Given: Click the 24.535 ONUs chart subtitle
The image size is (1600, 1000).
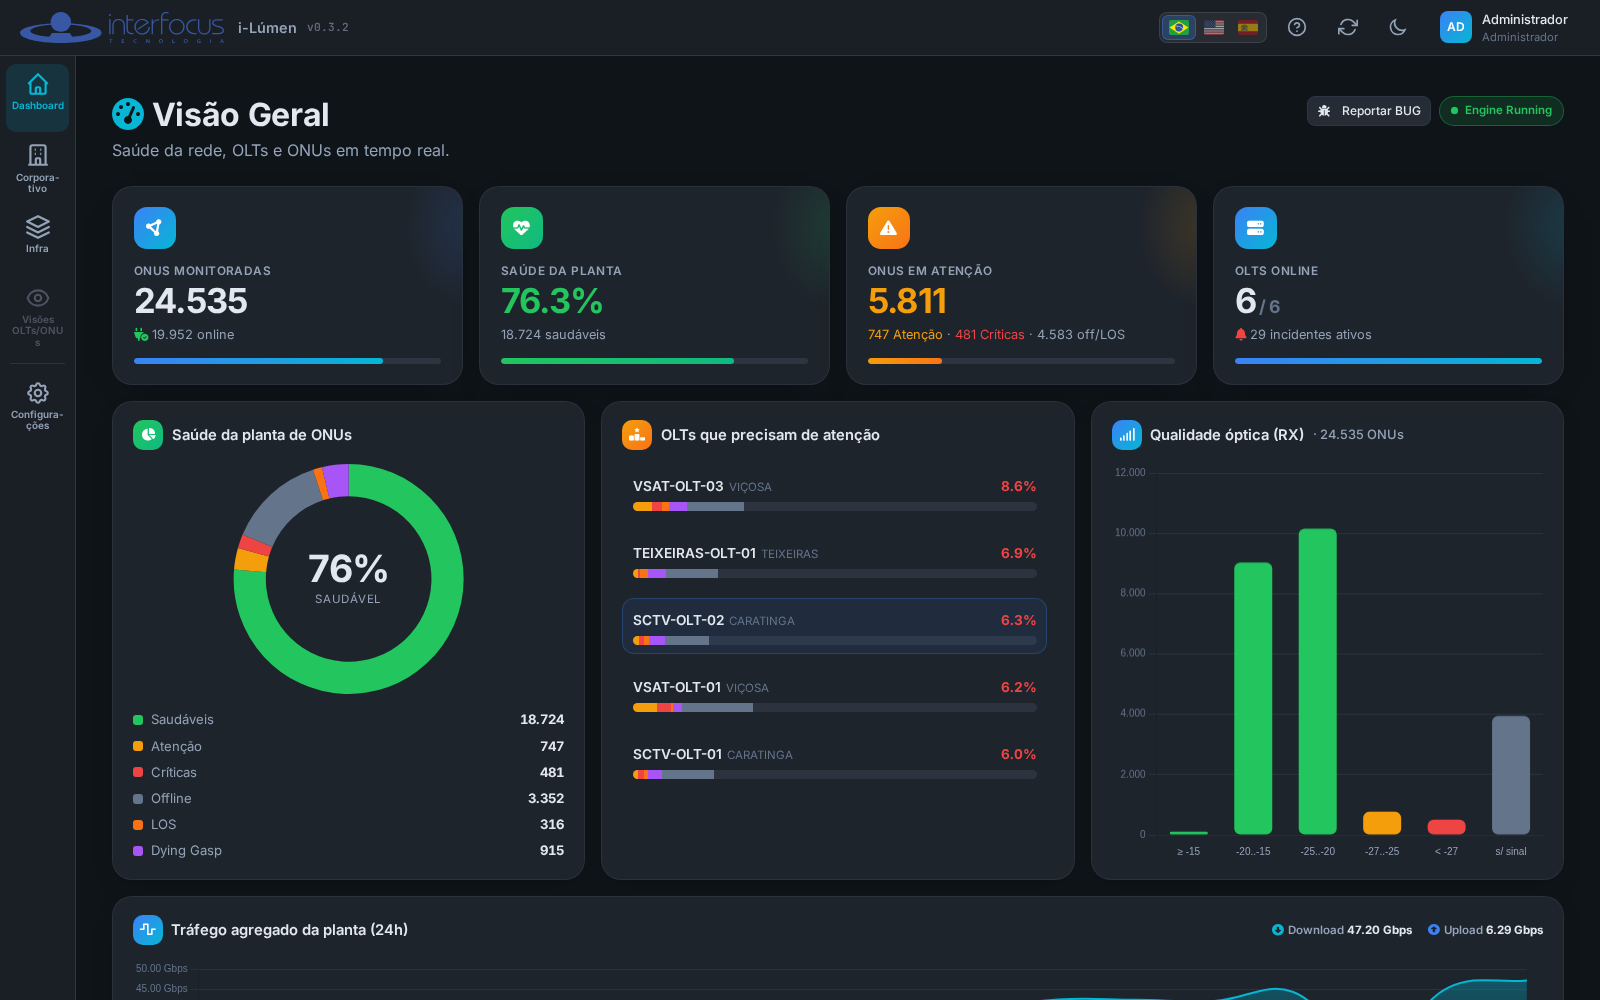Looking at the screenshot, I should [1361, 435].
